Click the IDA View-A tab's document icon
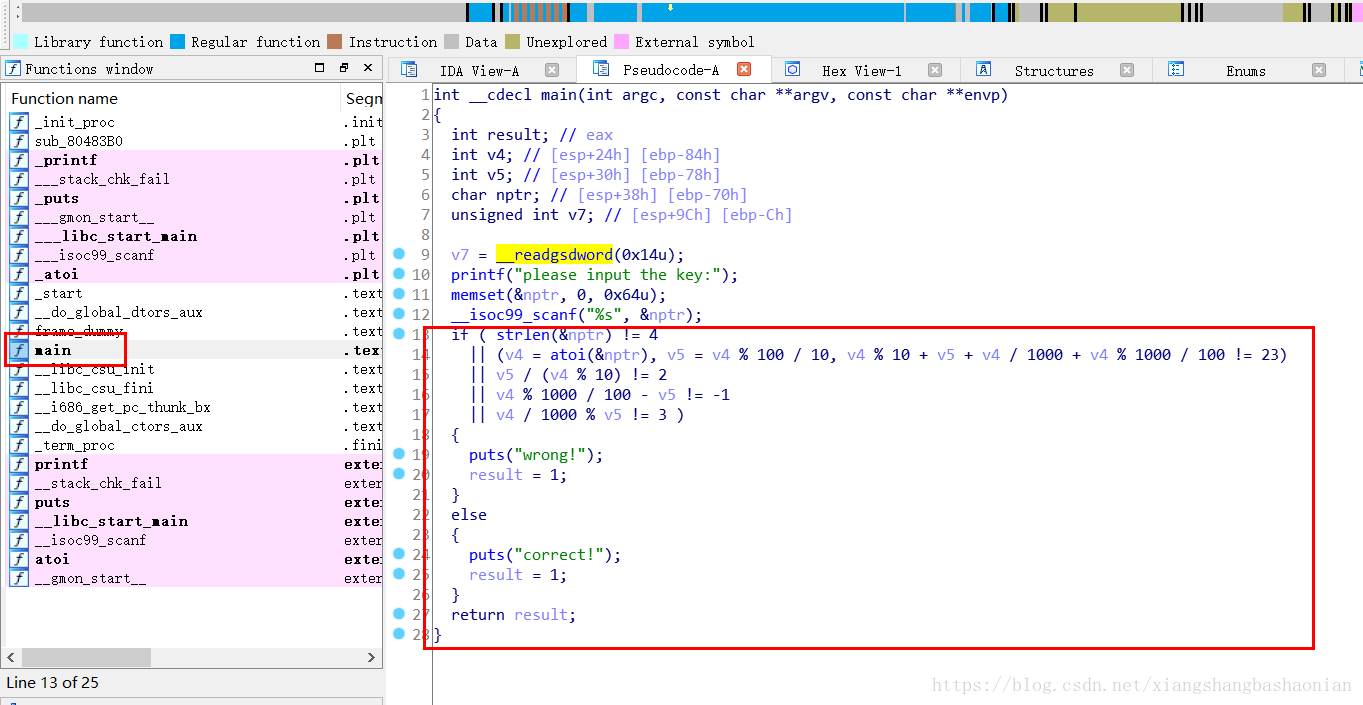Screen dimensions: 1363x705 (410, 70)
